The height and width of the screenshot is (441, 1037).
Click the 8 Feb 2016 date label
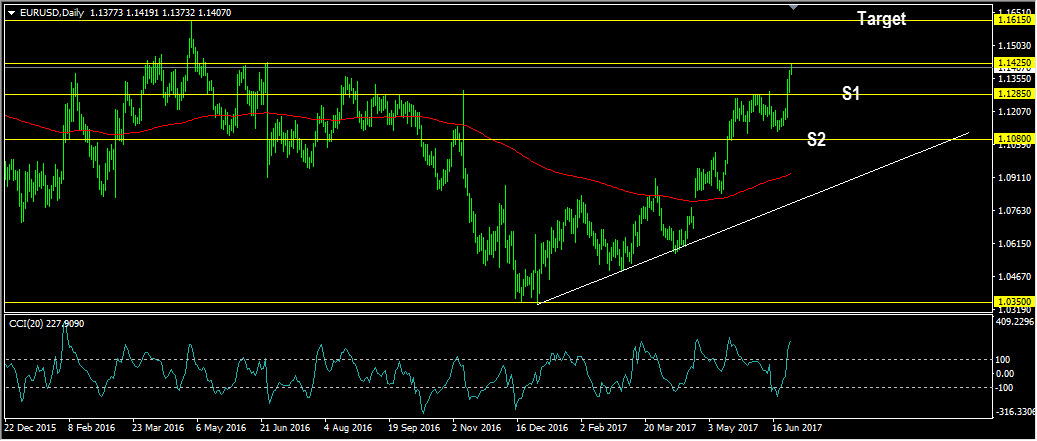(x=90, y=428)
